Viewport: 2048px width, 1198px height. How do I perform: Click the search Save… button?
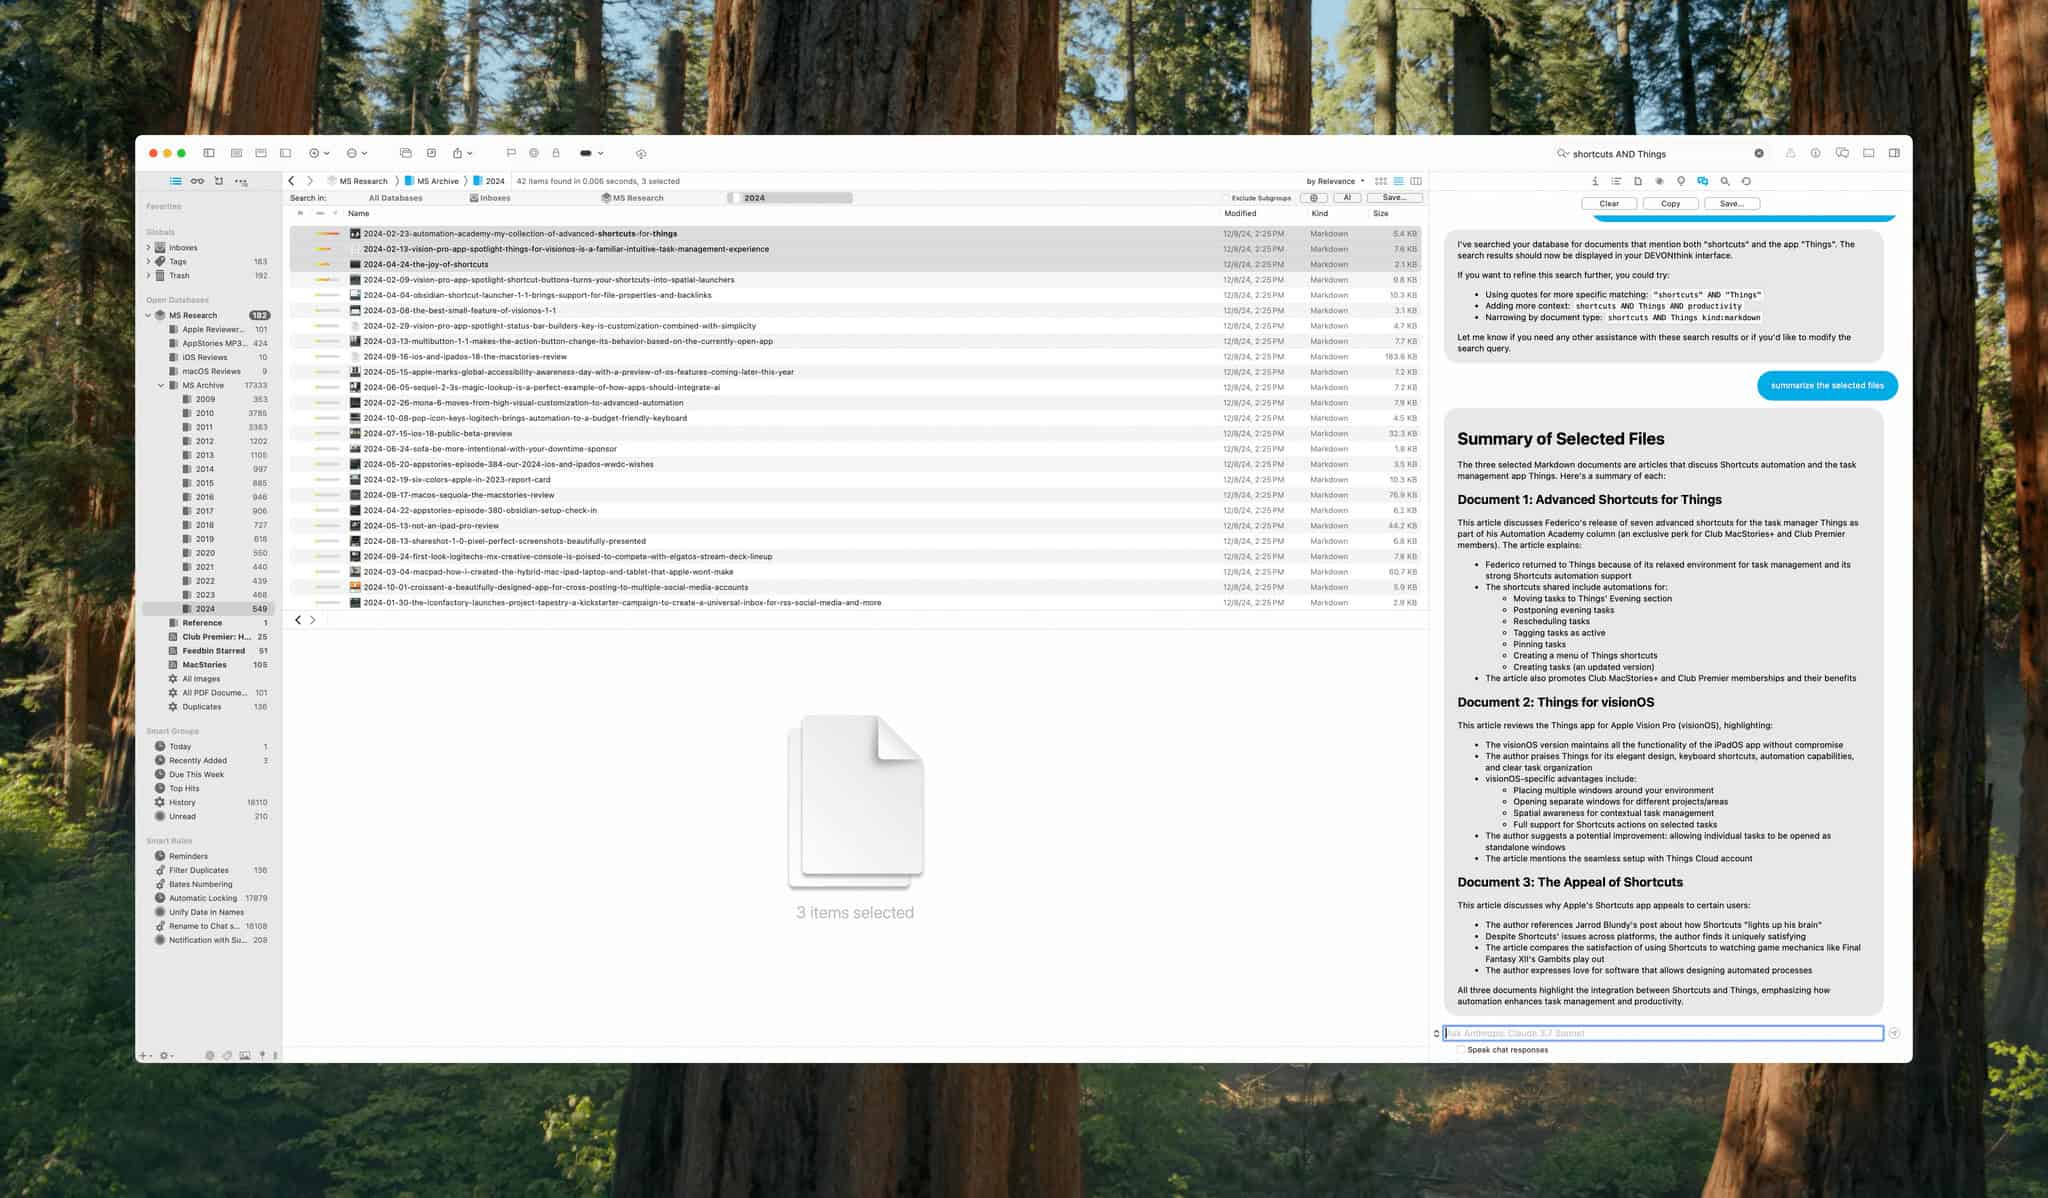[1394, 198]
